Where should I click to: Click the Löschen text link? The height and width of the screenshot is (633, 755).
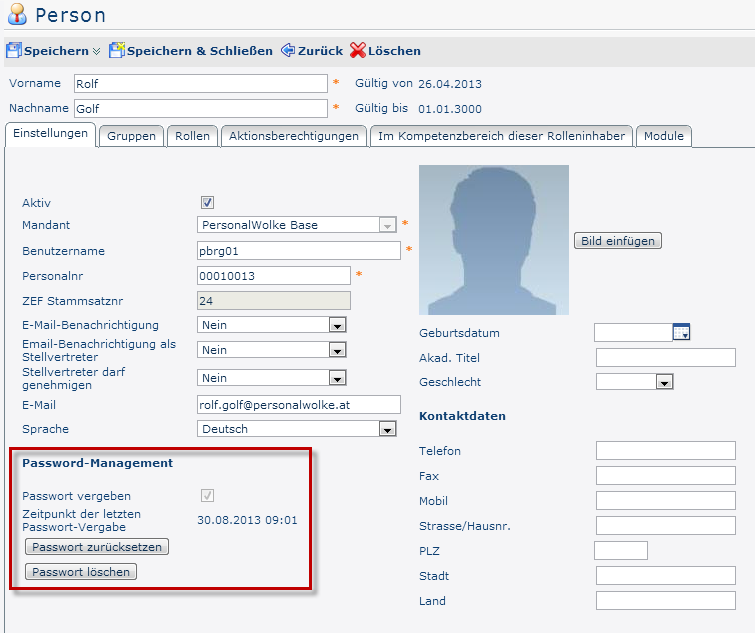click(x=394, y=51)
